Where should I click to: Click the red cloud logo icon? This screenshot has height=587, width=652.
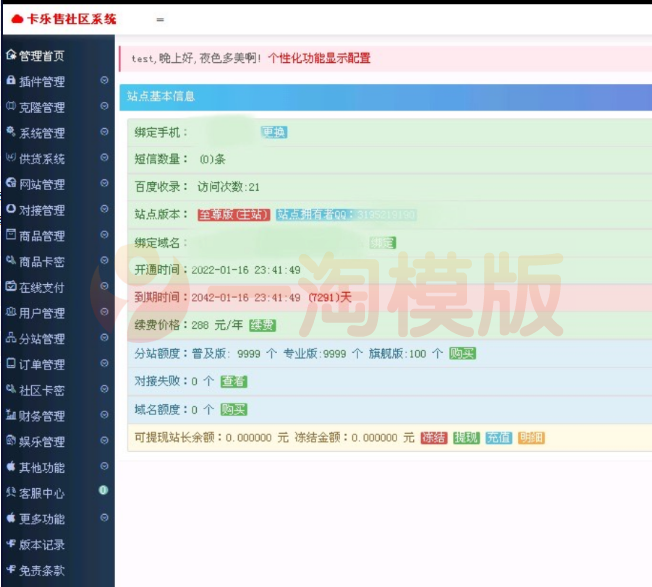click(17, 19)
